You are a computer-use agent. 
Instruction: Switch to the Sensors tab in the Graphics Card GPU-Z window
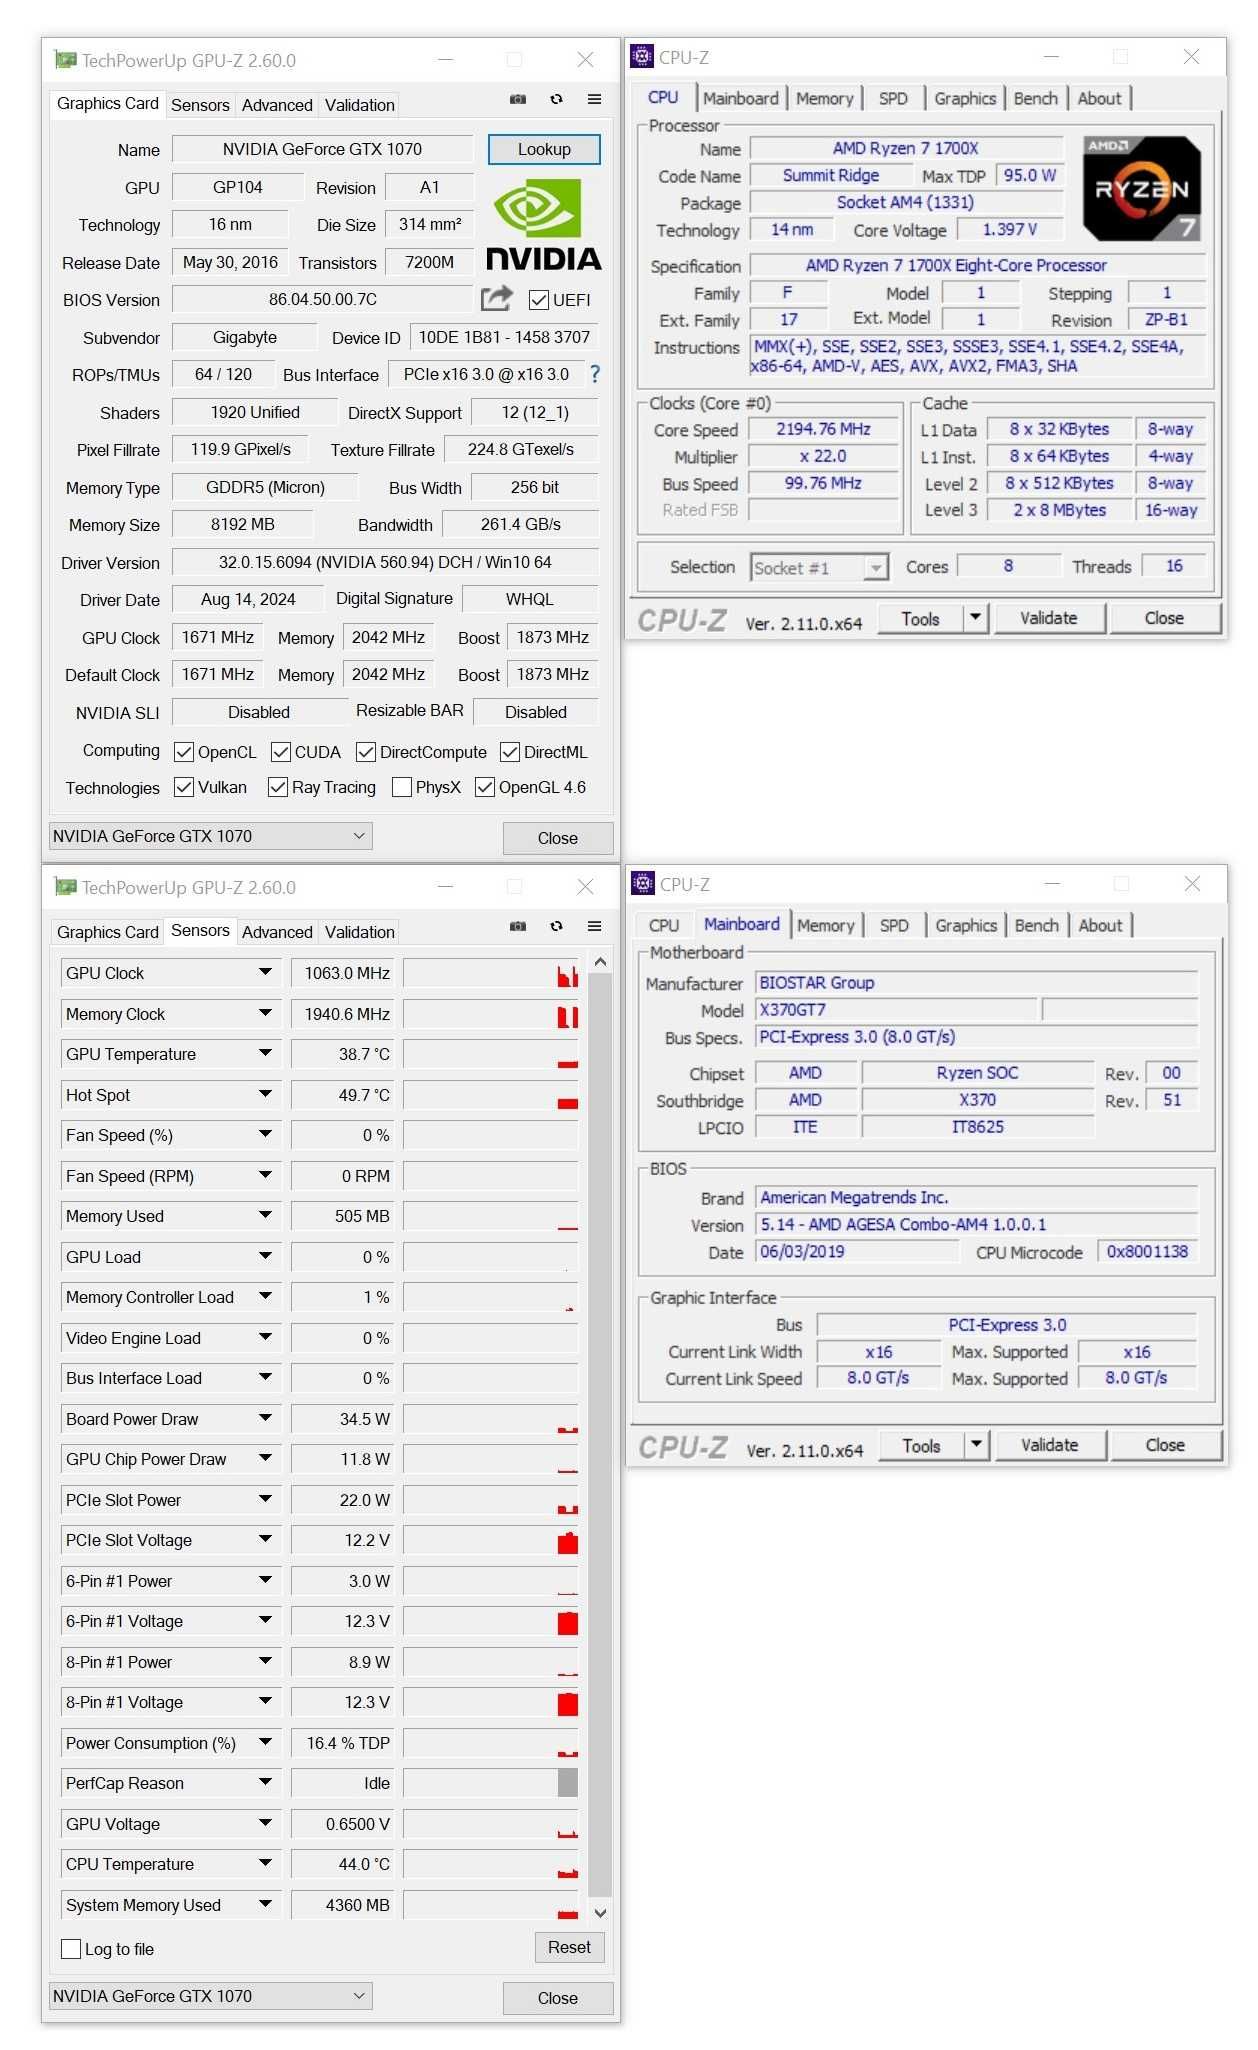(x=200, y=105)
